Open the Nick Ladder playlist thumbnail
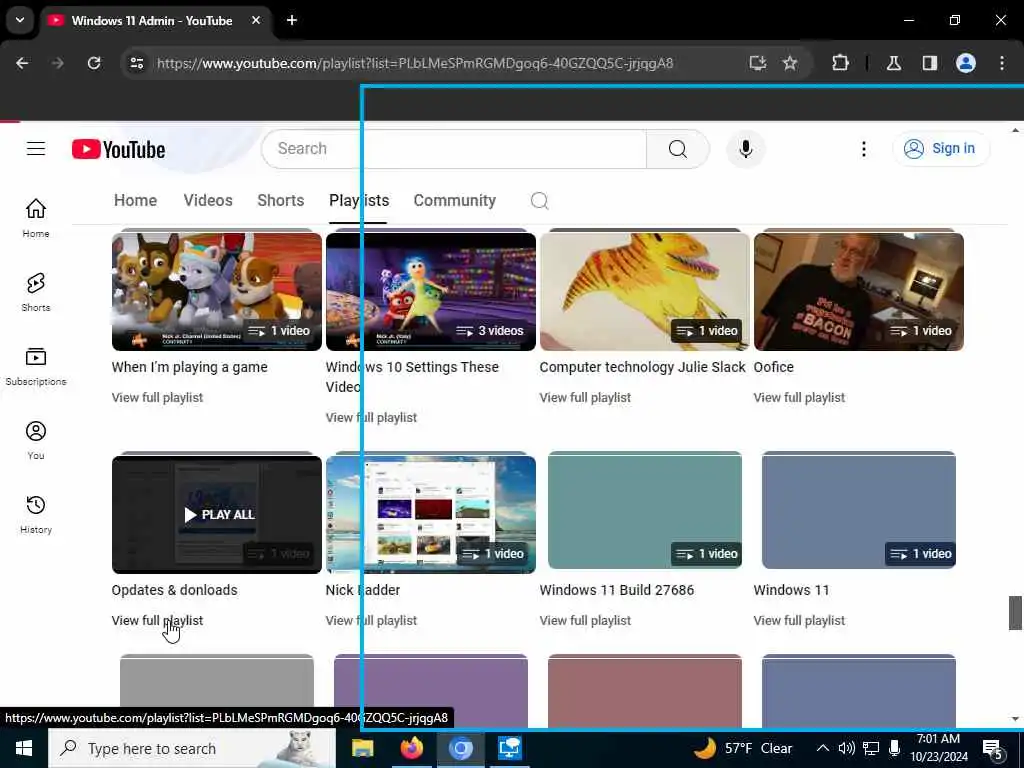Screen dimensions: 1024x768 (x=431, y=514)
